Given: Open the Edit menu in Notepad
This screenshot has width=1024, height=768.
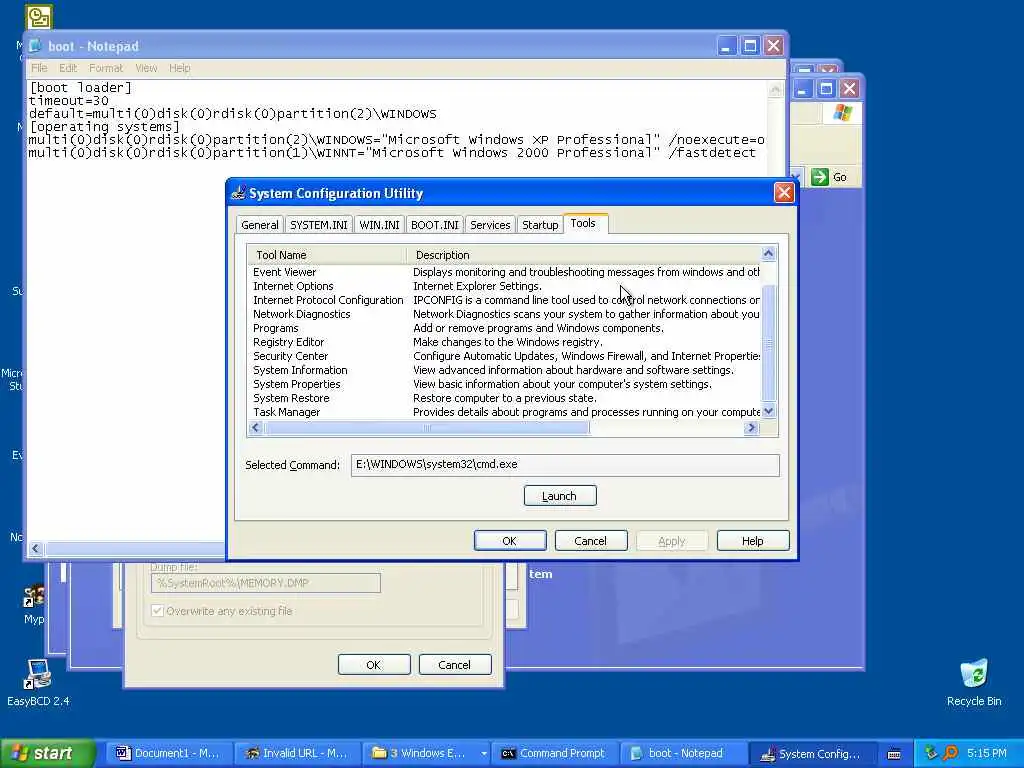Looking at the screenshot, I should point(68,68).
